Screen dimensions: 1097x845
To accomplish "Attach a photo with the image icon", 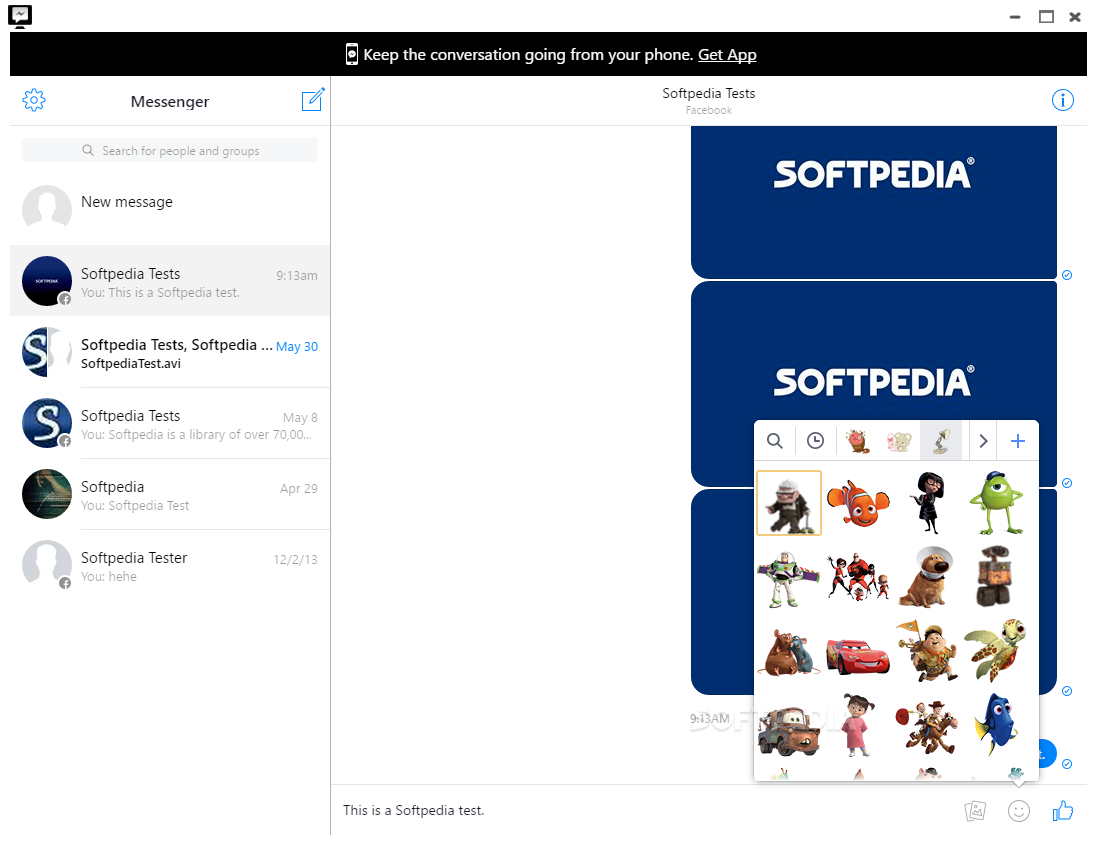I will pos(975,811).
